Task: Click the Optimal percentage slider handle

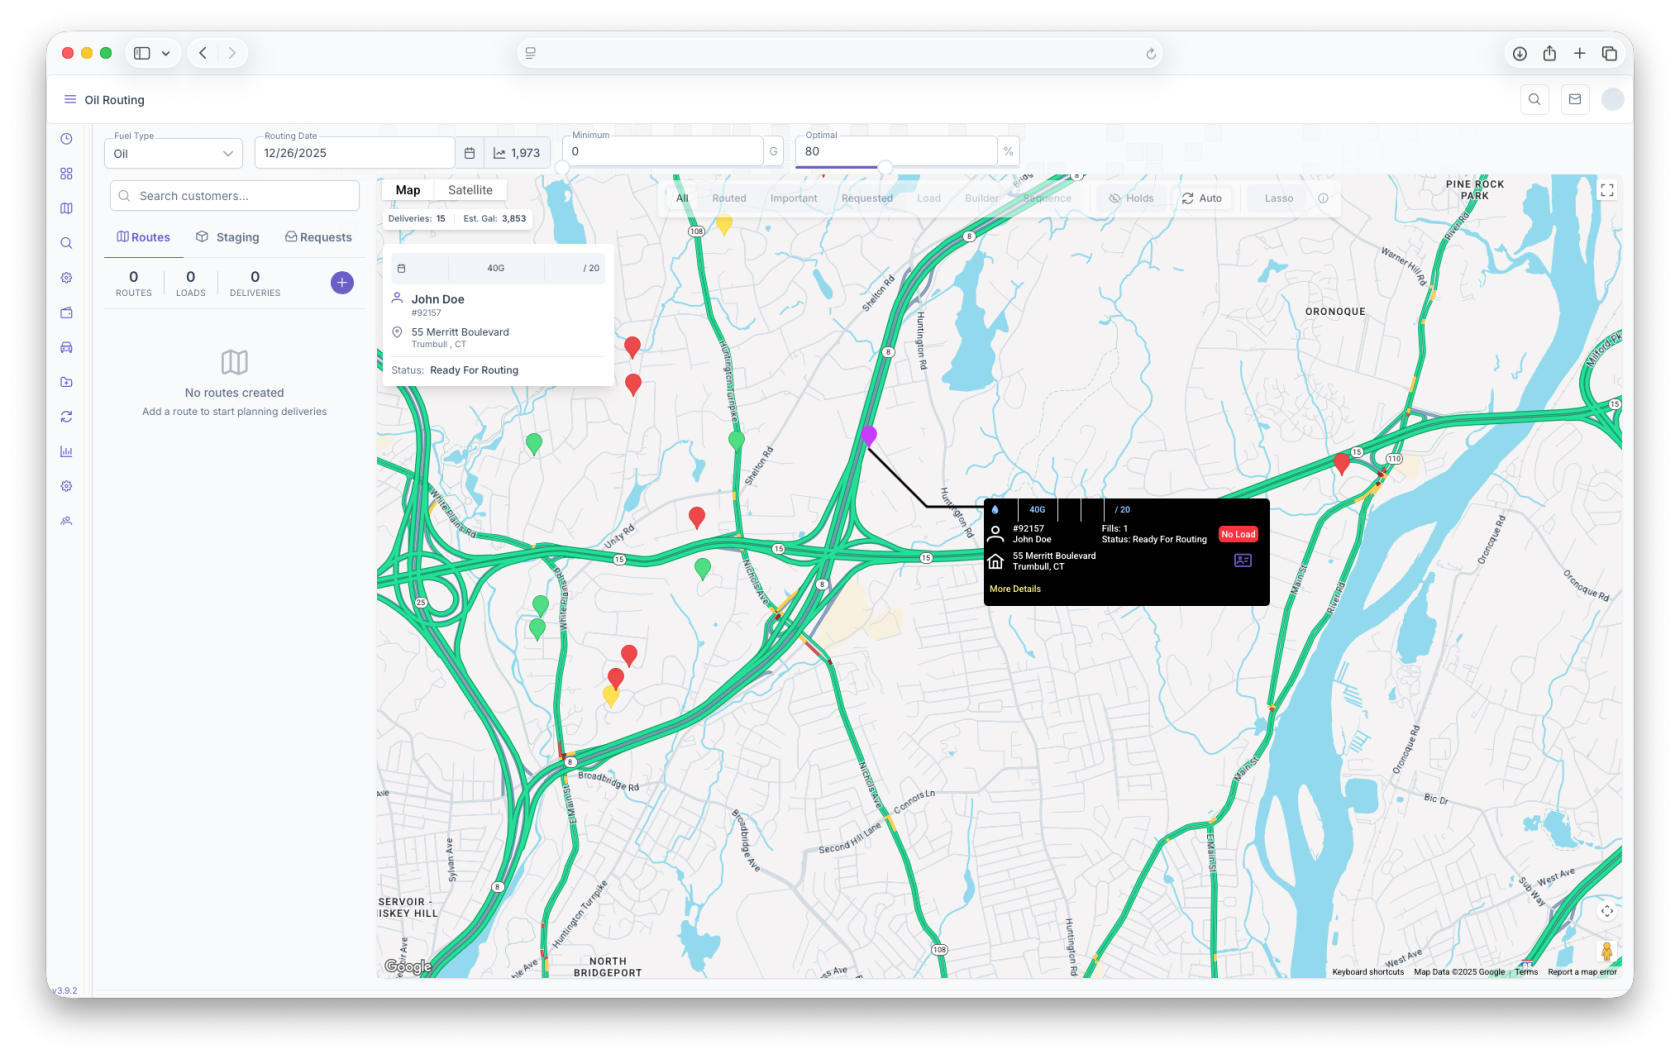Action: point(885,167)
